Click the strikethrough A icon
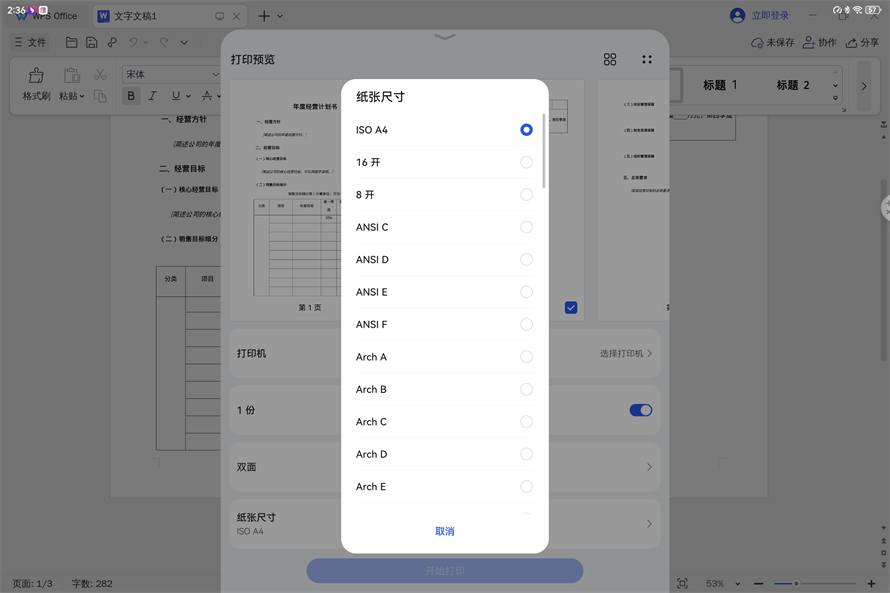 pos(207,96)
